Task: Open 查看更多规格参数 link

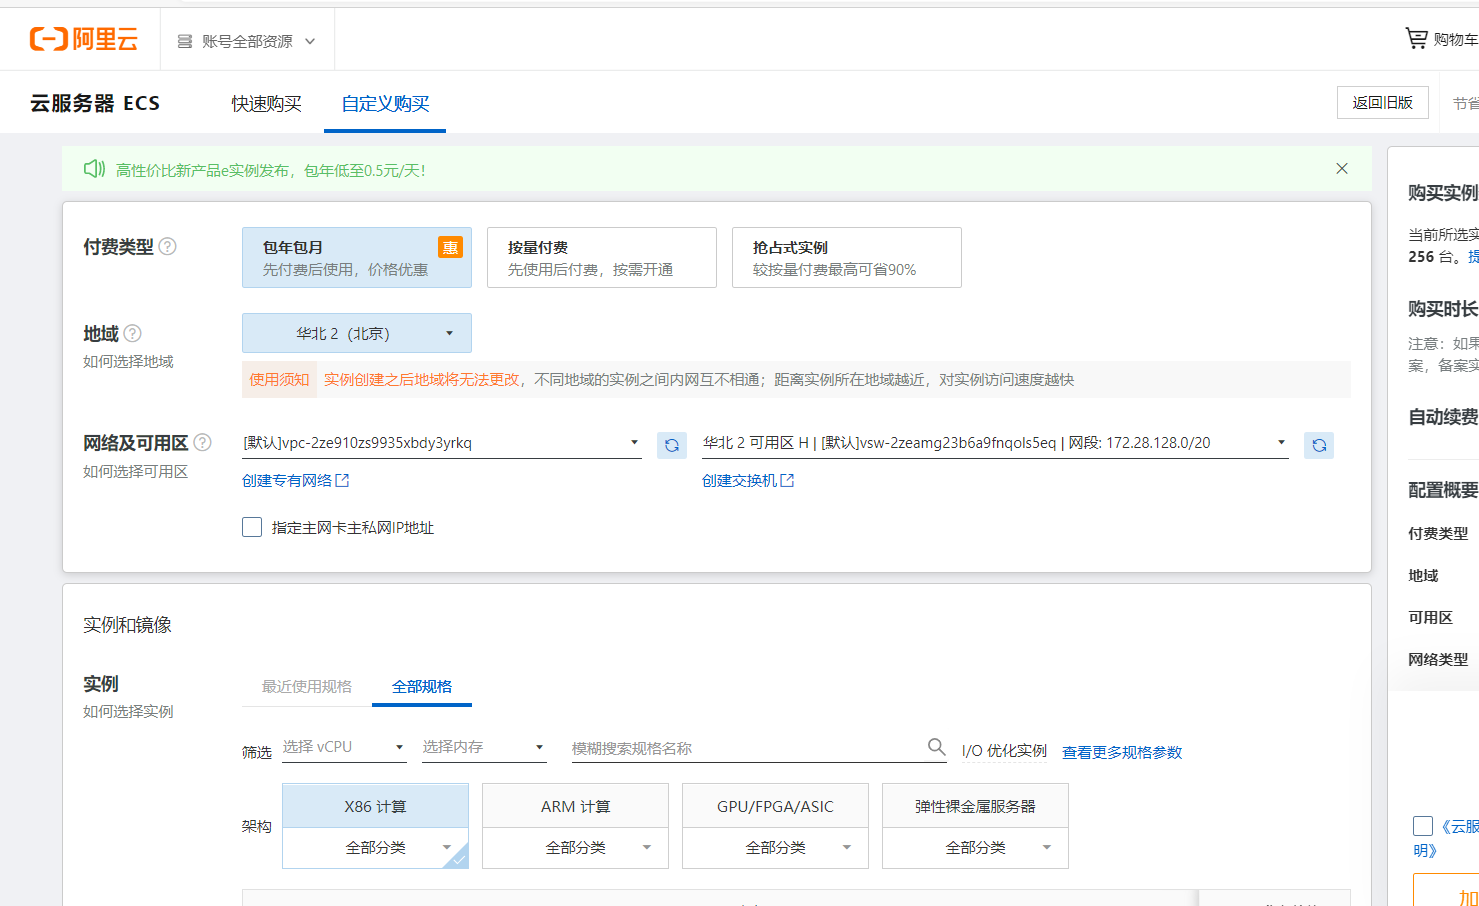Action: point(1122,752)
